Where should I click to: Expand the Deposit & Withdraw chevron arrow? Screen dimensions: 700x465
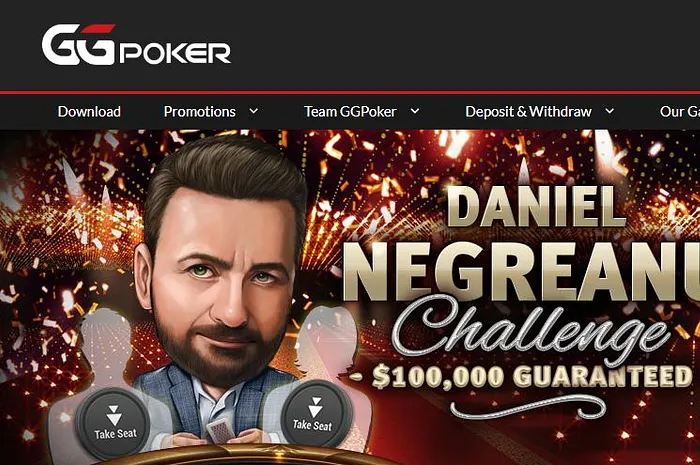click(x=609, y=111)
